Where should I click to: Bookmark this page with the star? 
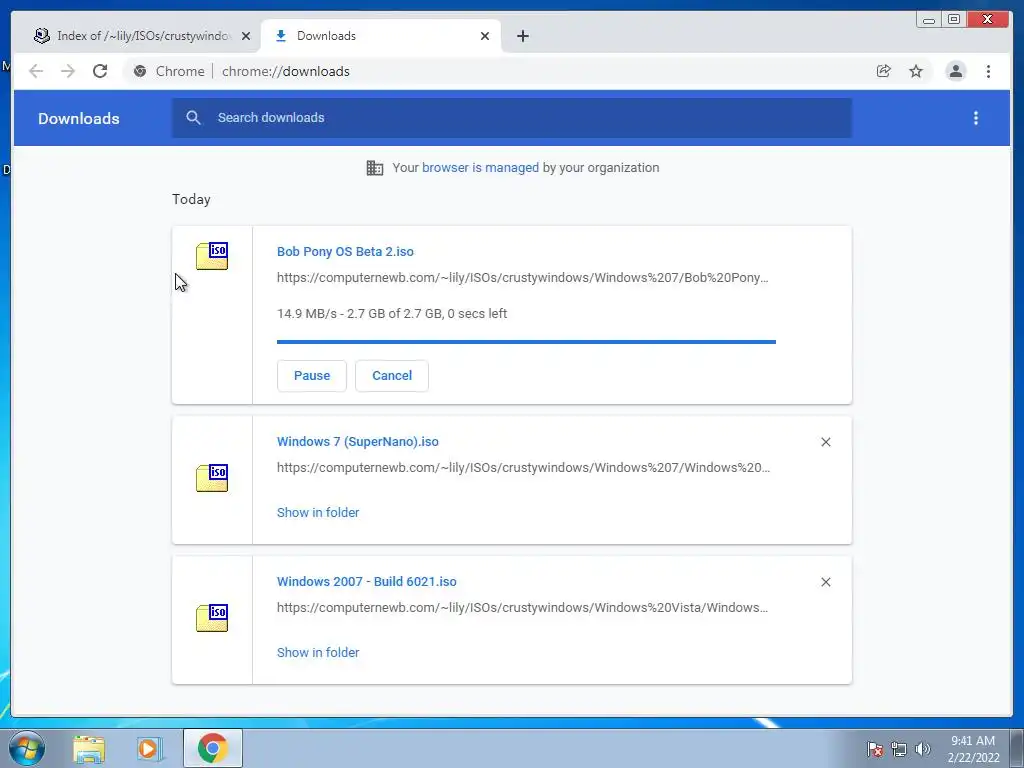[916, 71]
